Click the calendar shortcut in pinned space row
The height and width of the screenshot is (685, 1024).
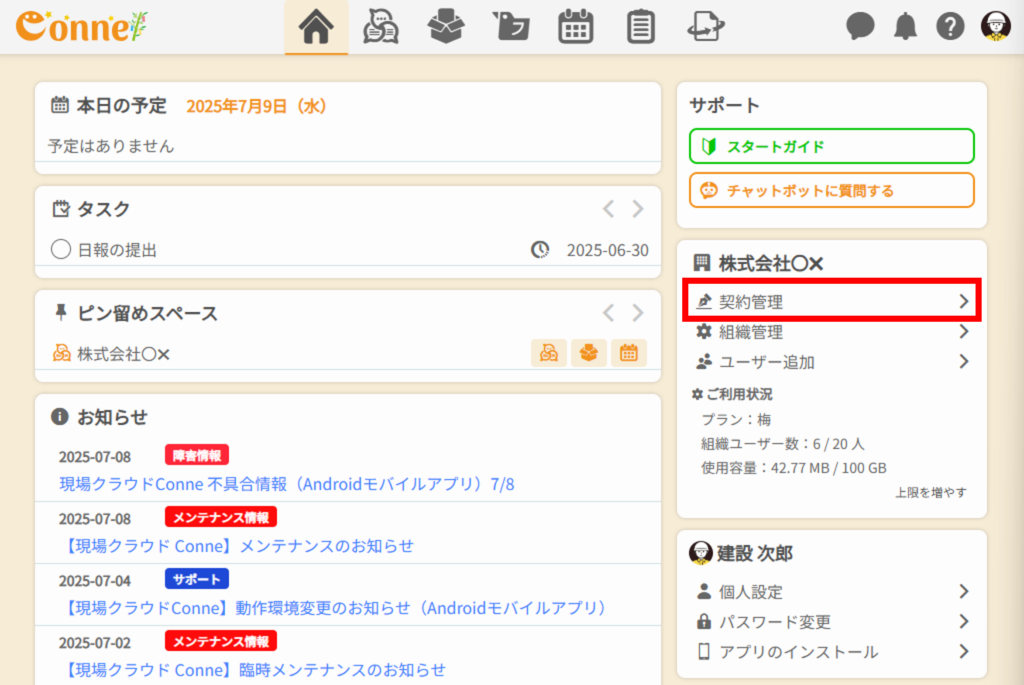(629, 353)
